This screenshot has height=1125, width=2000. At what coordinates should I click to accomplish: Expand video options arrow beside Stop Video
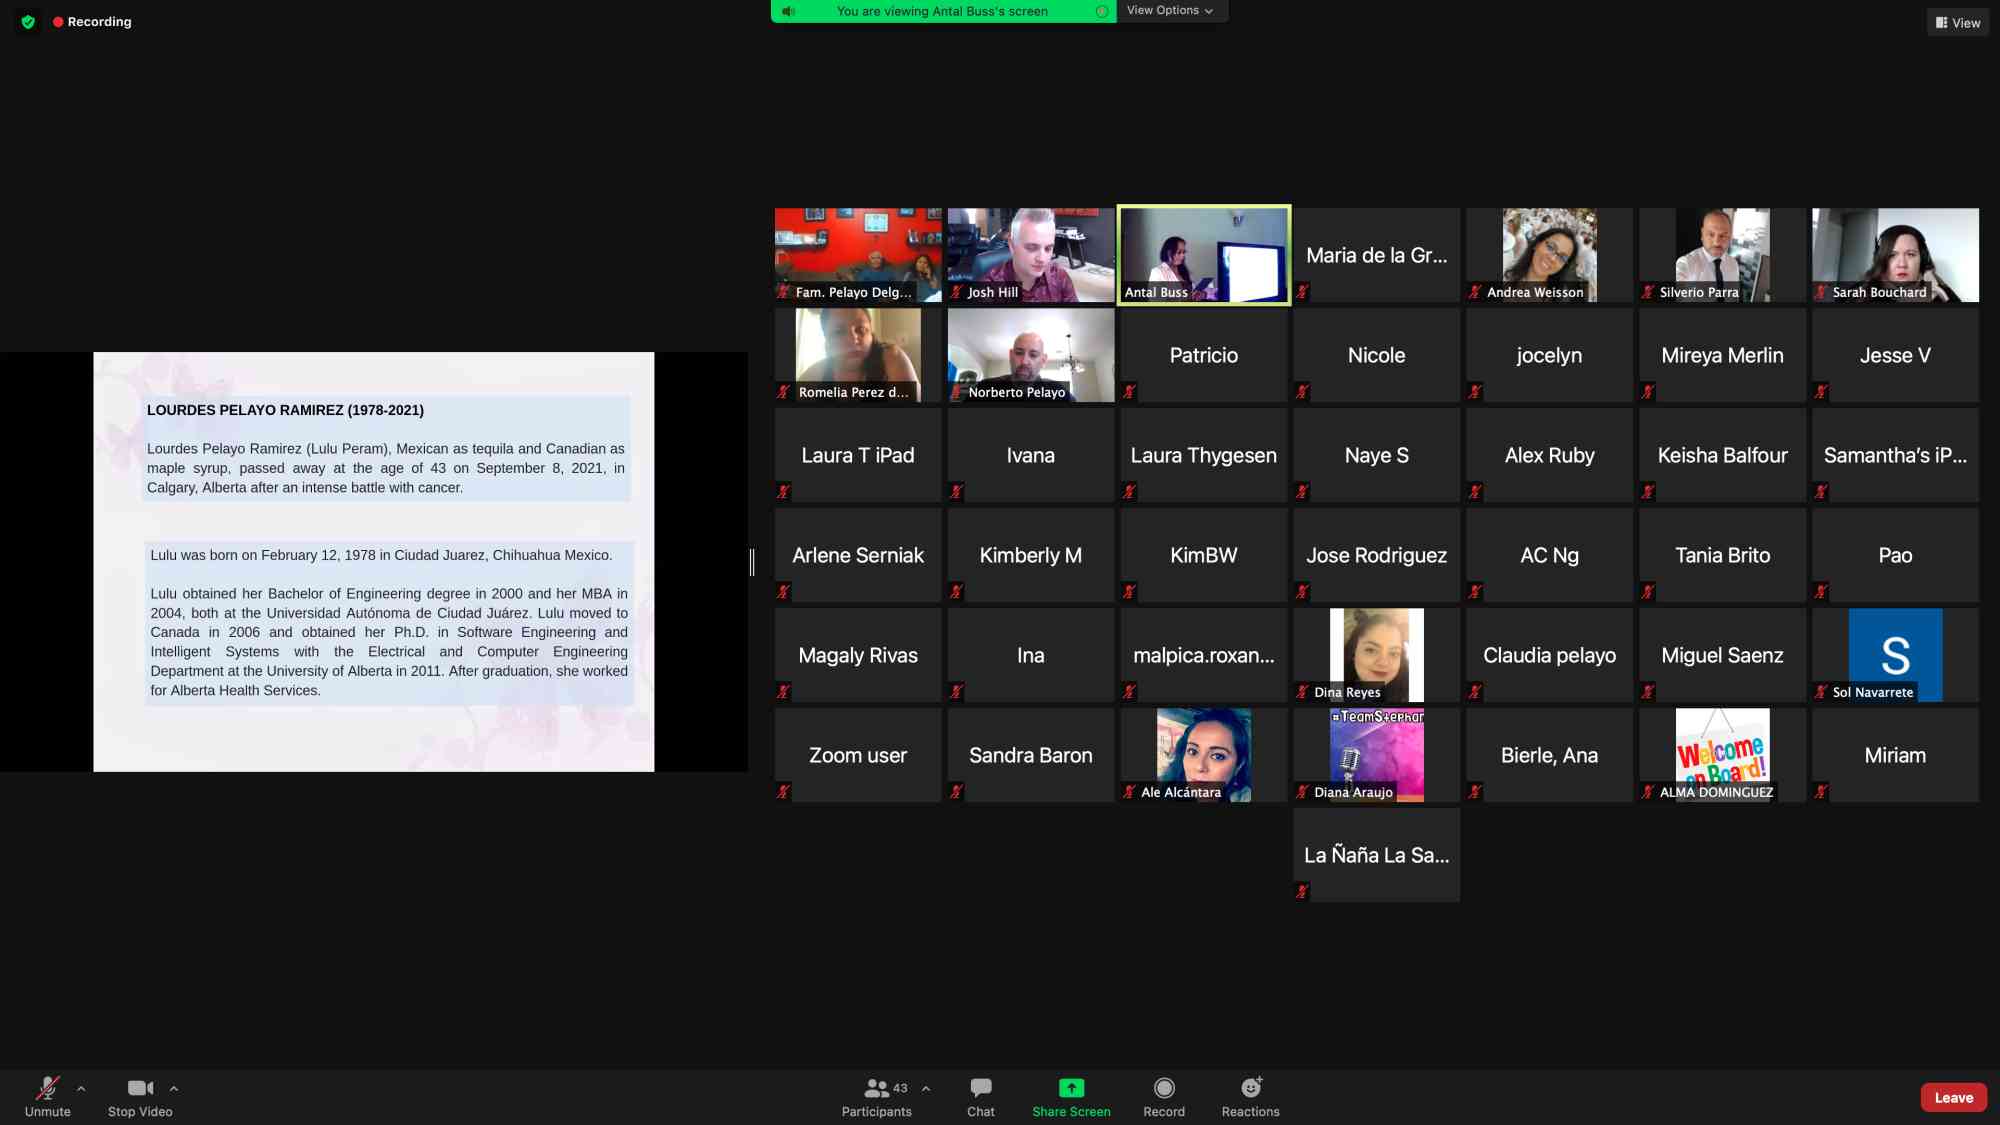pos(174,1088)
